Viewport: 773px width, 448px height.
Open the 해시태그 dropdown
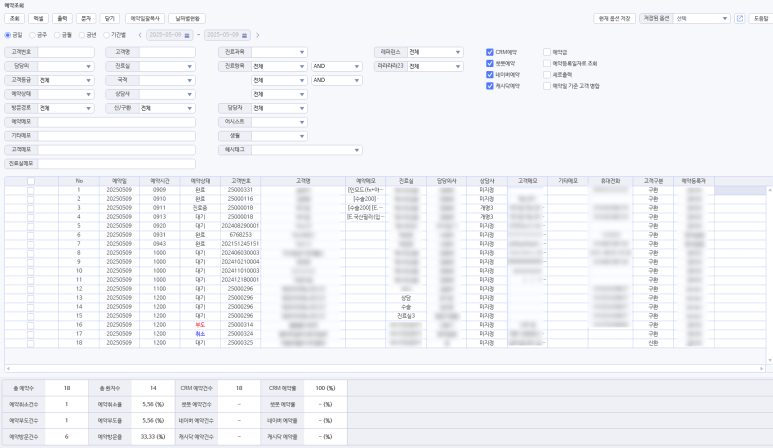click(307, 150)
